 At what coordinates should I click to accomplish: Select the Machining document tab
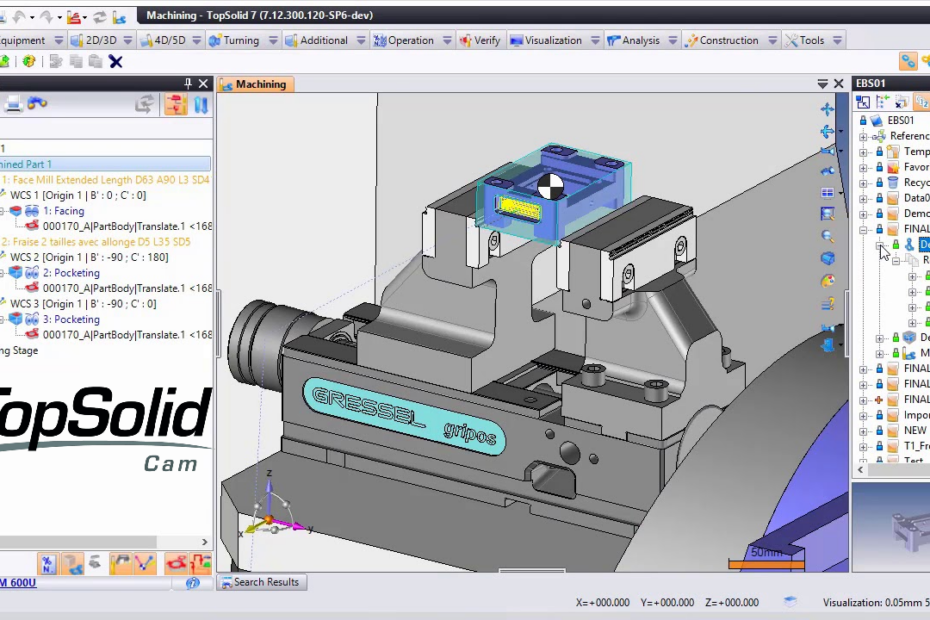[255, 84]
